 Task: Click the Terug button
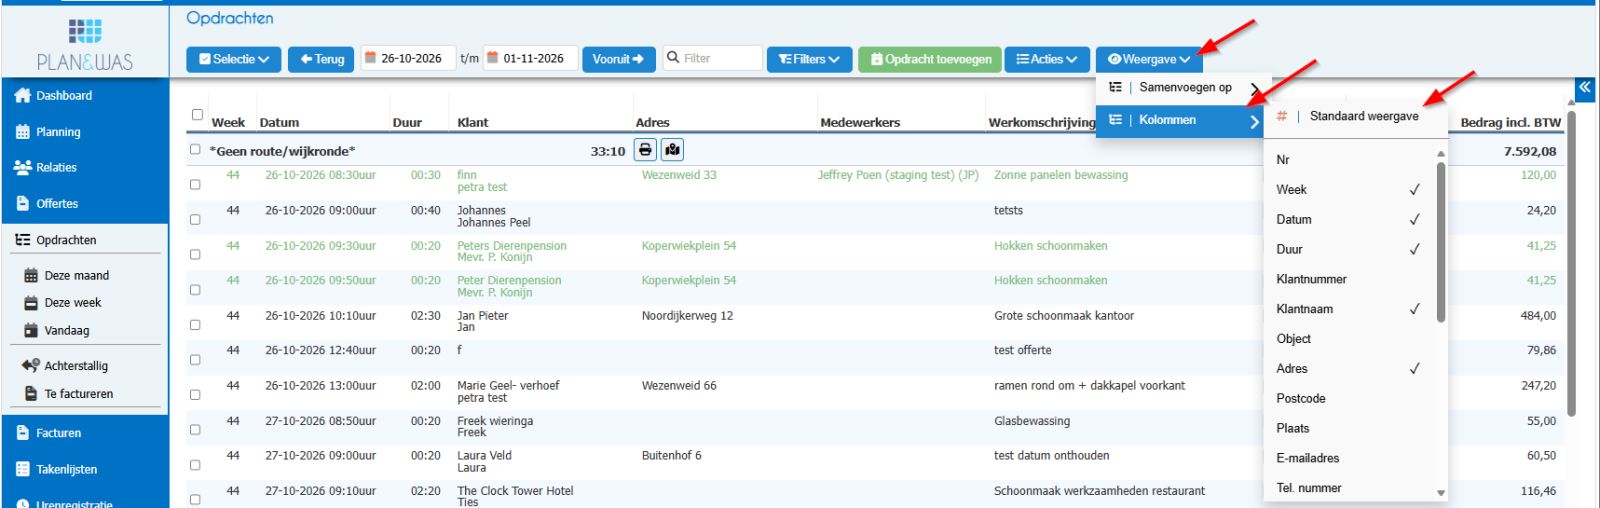click(x=321, y=59)
